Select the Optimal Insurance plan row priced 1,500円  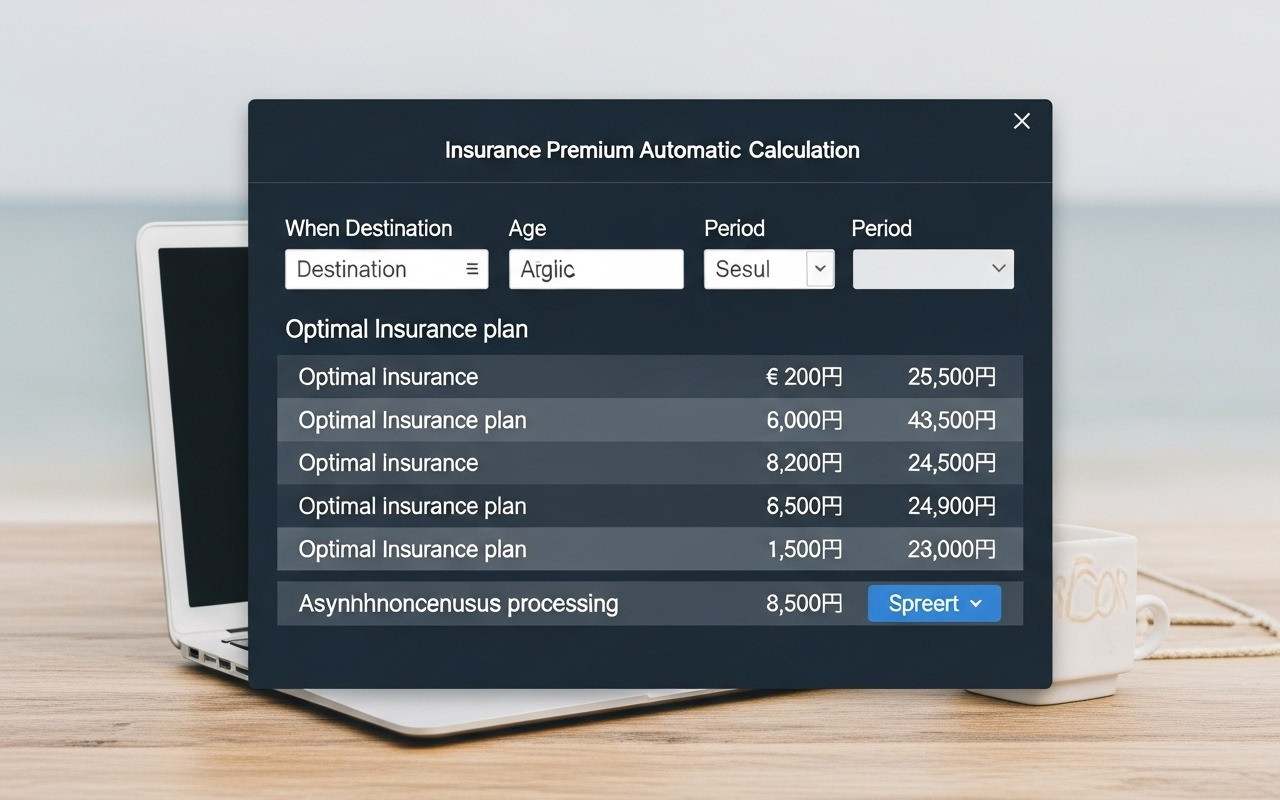point(412,549)
